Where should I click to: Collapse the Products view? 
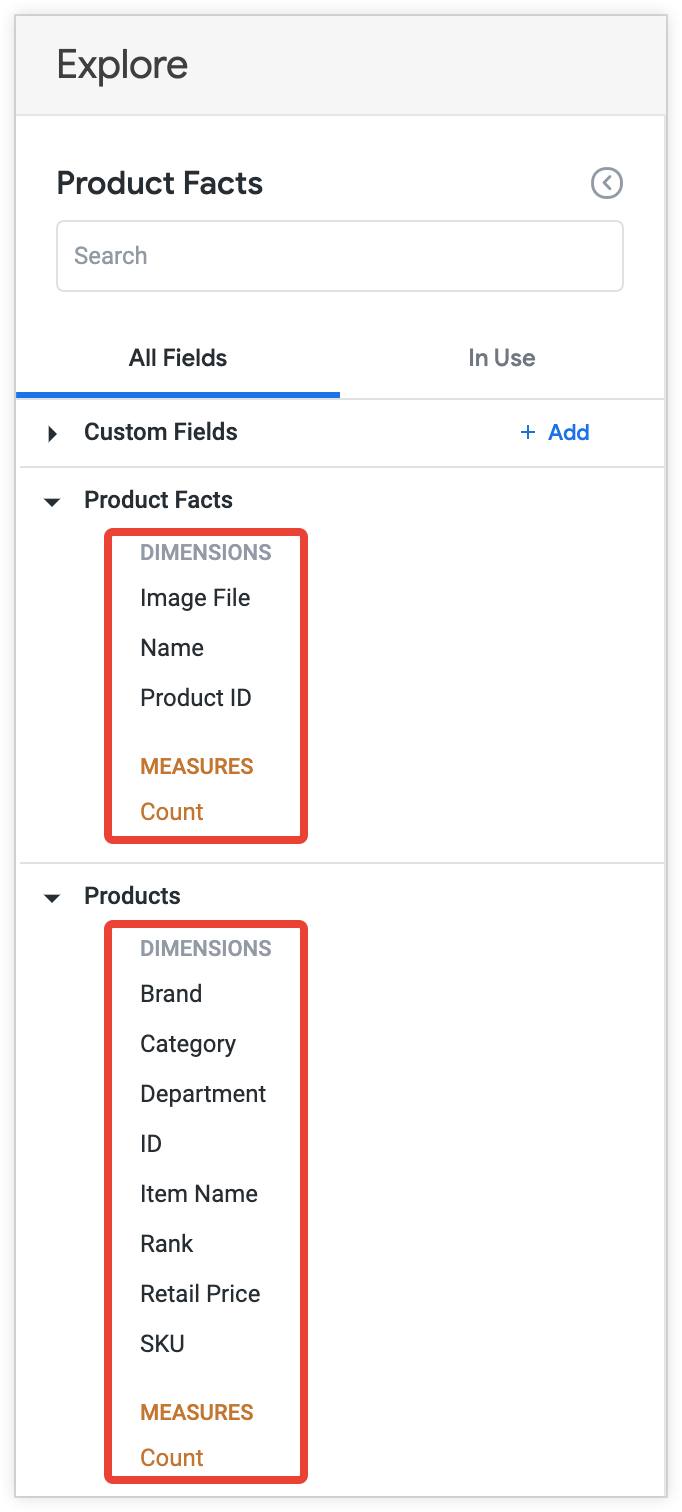[51, 897]
